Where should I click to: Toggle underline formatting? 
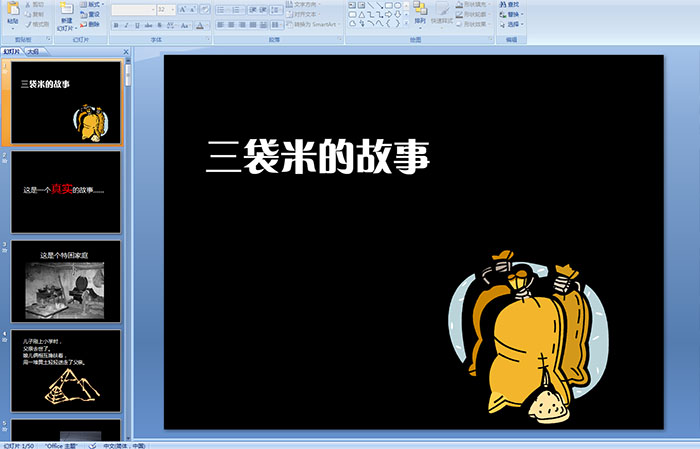tap(137, 25)
